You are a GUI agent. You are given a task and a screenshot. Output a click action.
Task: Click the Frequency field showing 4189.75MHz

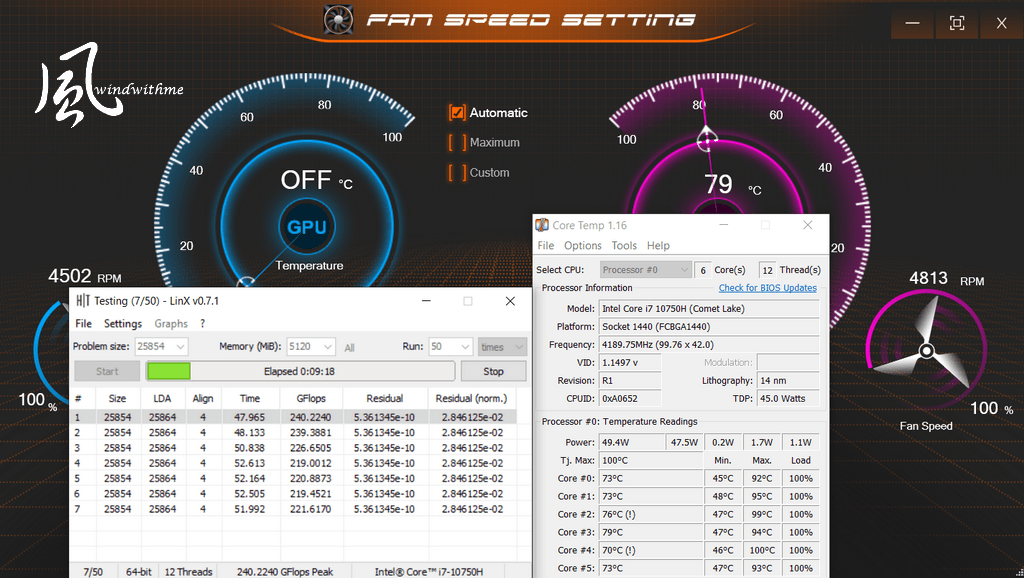click(x=709, y=344)
